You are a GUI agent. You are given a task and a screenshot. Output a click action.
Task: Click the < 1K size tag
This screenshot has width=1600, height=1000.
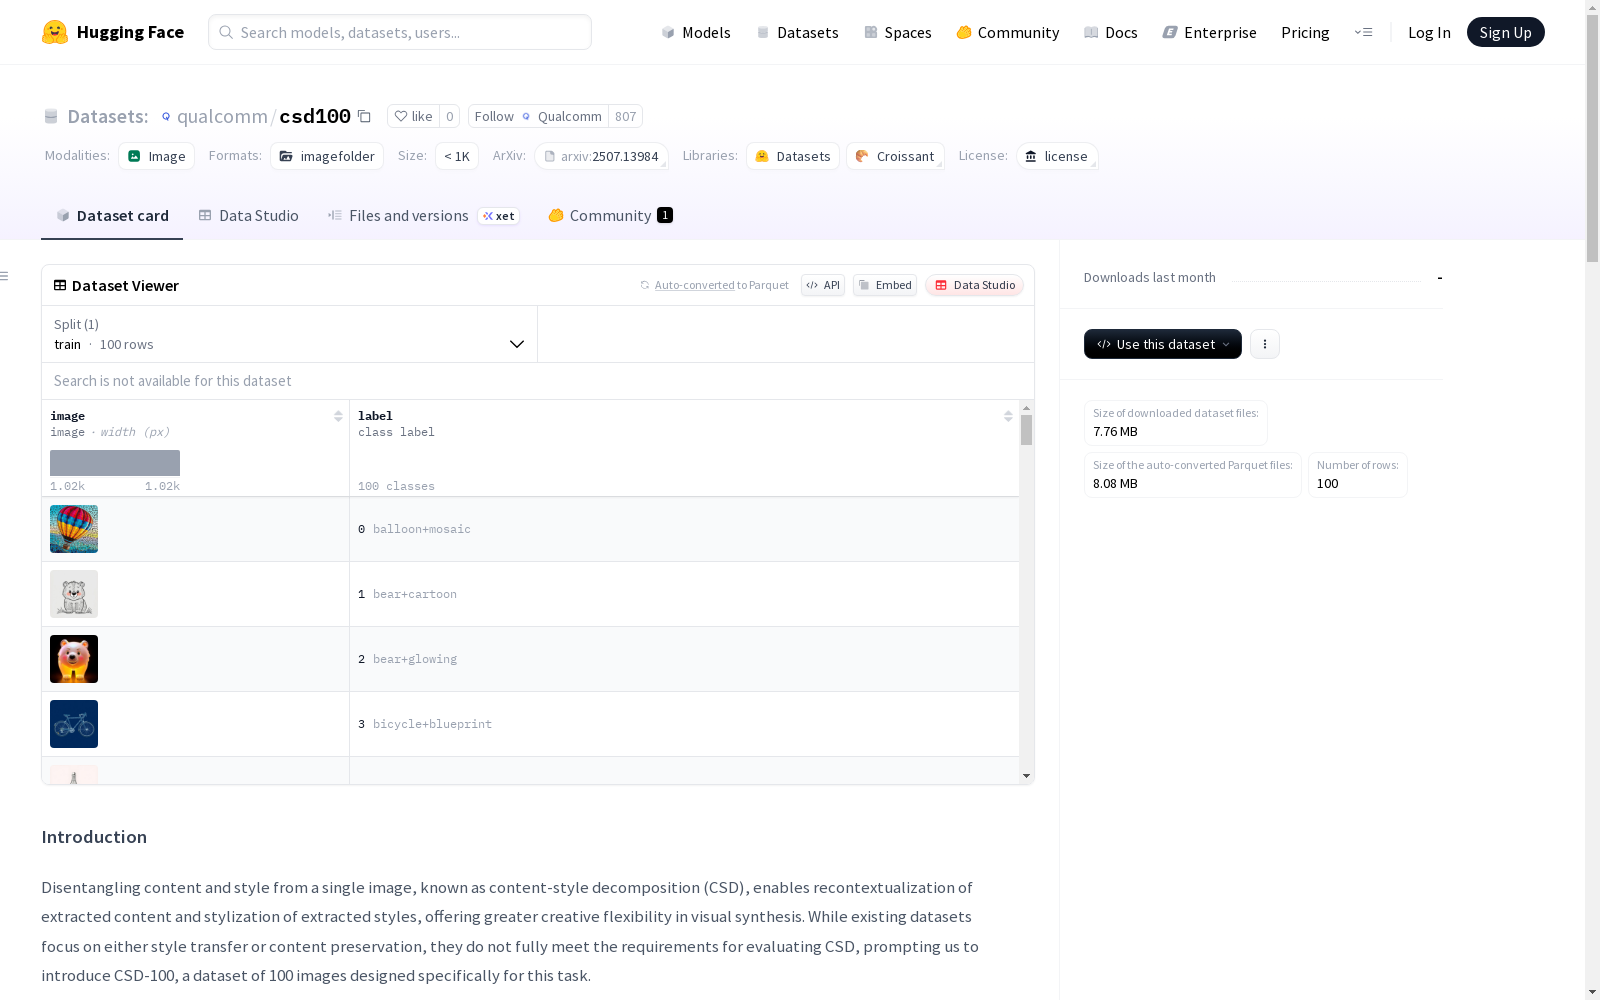pyautogui.click(x=457, y=156)
